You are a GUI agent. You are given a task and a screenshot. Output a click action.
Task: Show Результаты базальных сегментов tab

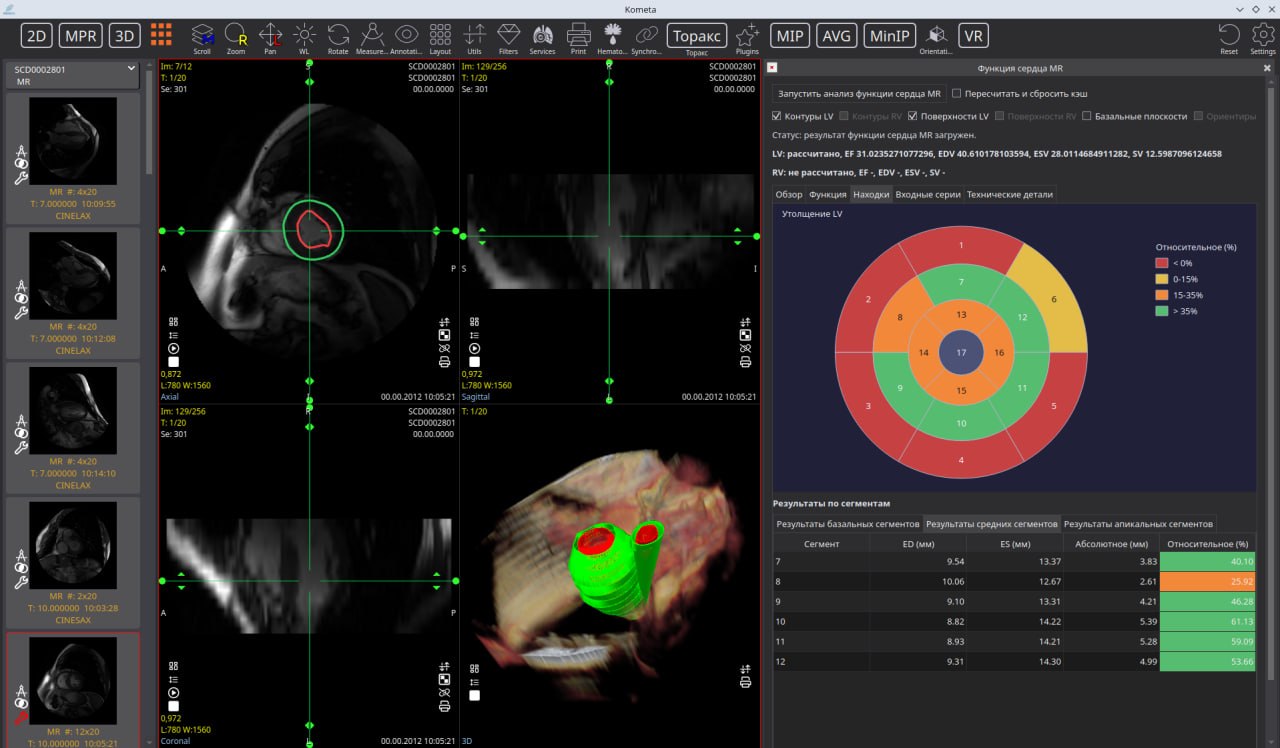[x=848, y=524]
